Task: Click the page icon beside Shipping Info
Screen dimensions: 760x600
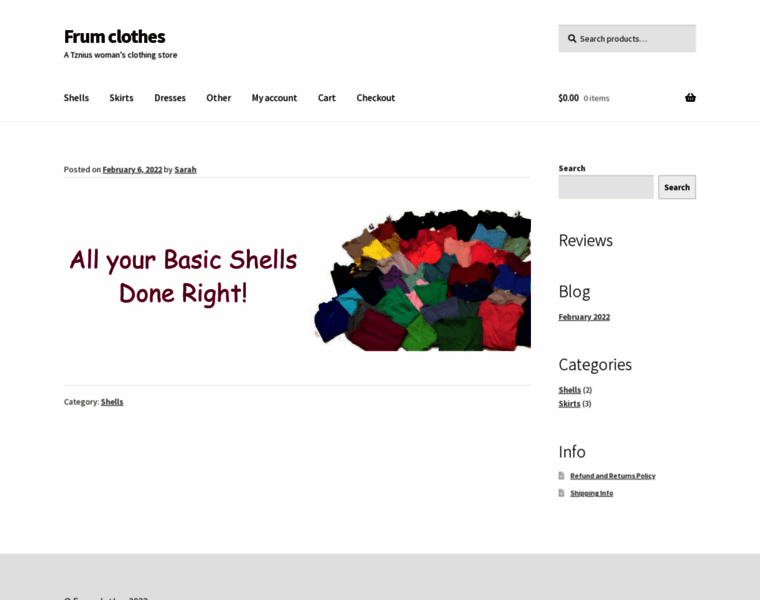Action: pyautogui.click(x=561, y=493)
